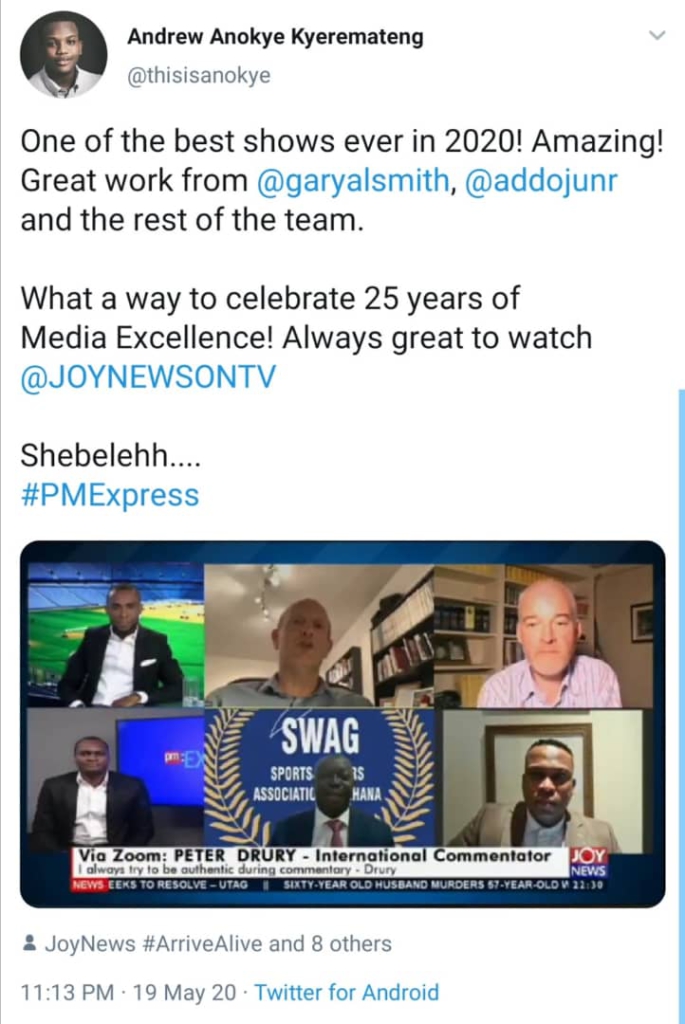Open the attached TV screenshot image

pyautogui.click(x=343, y=724)
